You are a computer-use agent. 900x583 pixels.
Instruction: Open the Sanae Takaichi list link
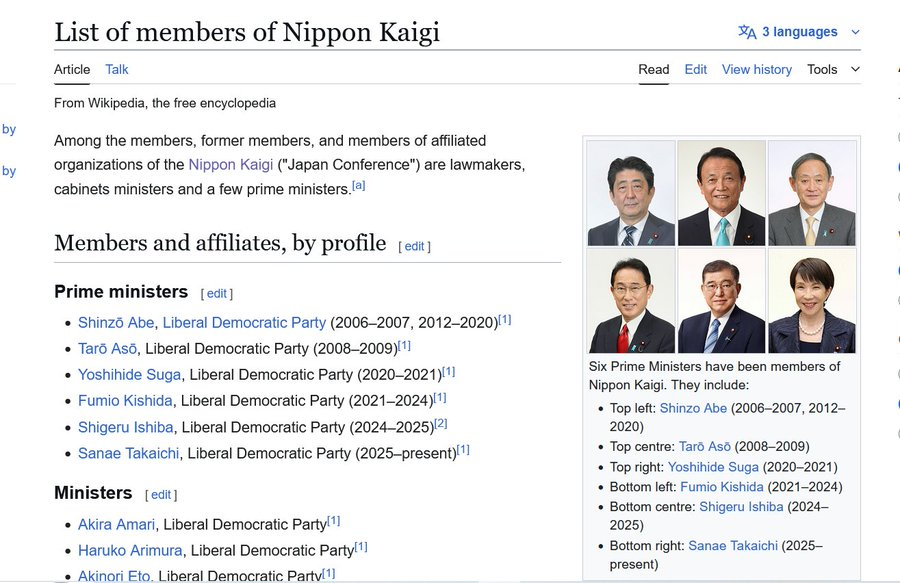click(x=129, y=453)
